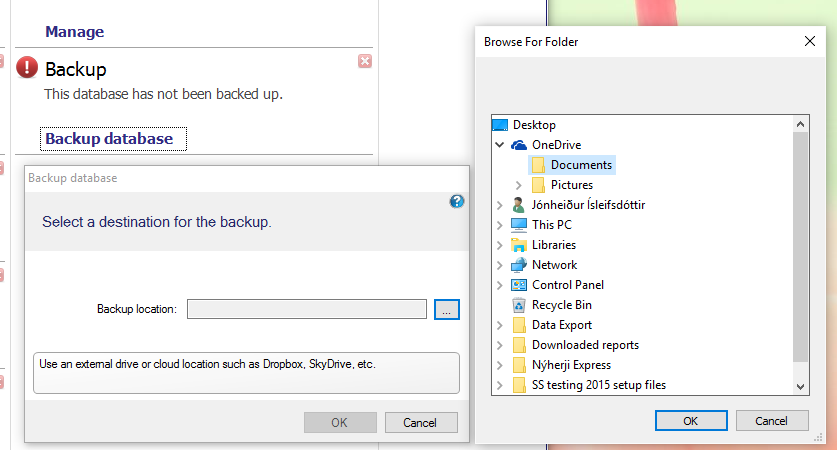Viewport: 837px width, 450px height.
Task: Select the Recycle Bin icon in tree
Action: pos(519,305)
